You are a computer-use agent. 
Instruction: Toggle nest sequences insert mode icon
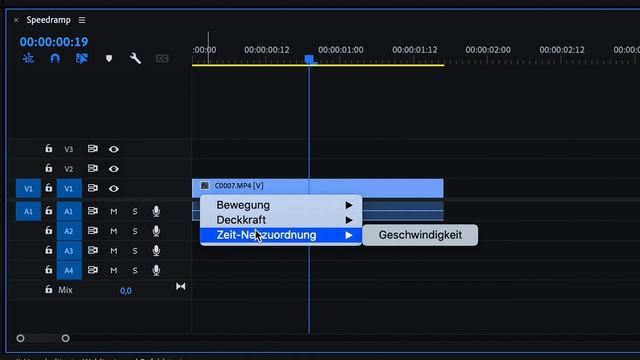(x=28, y=58)
